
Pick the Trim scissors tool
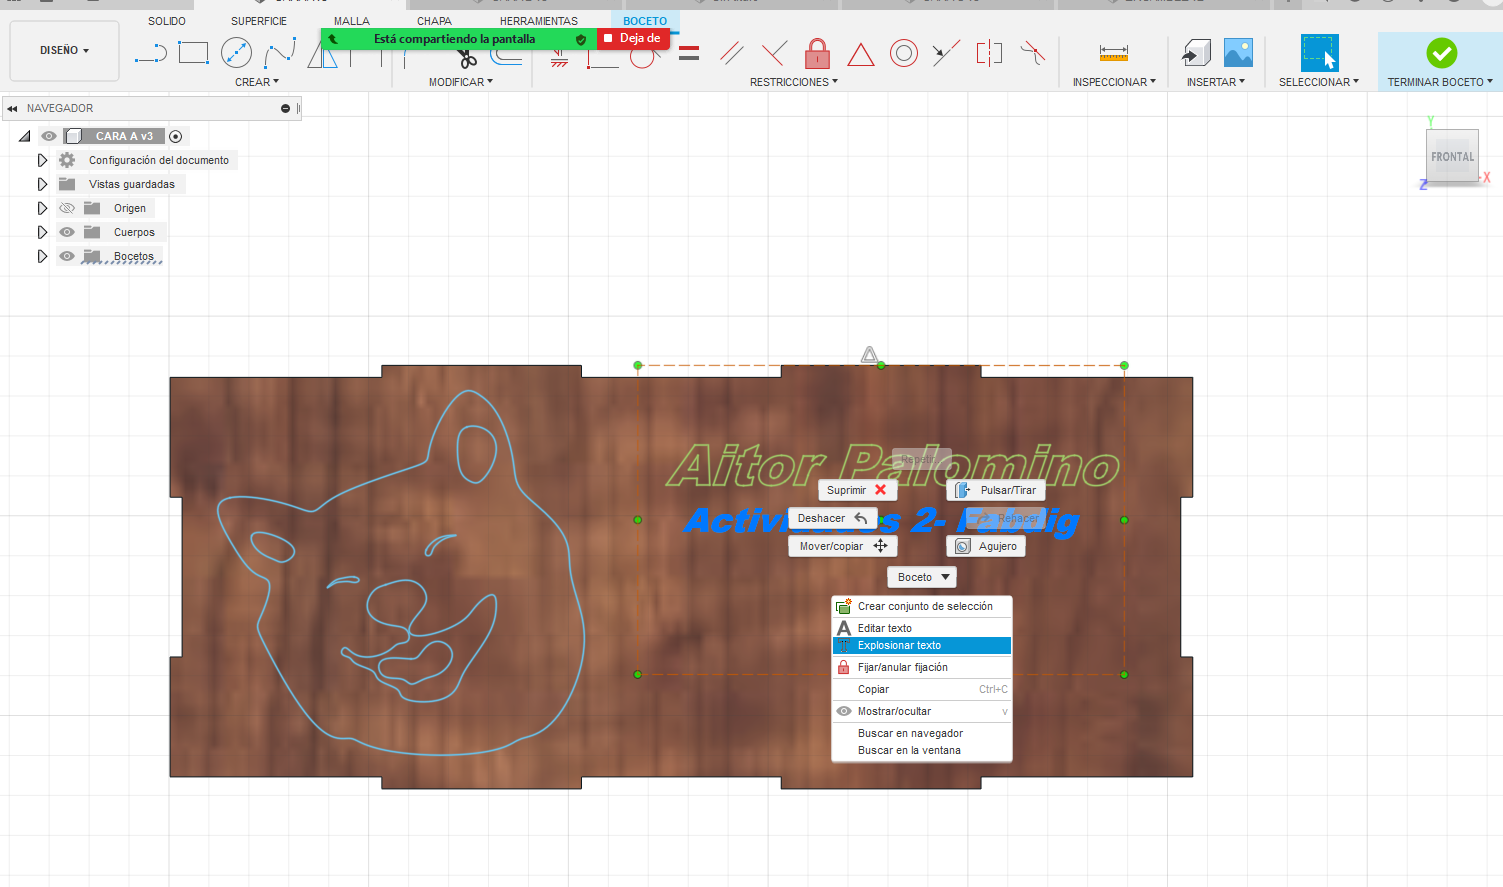pyautogui.click(x=467, y=58)
